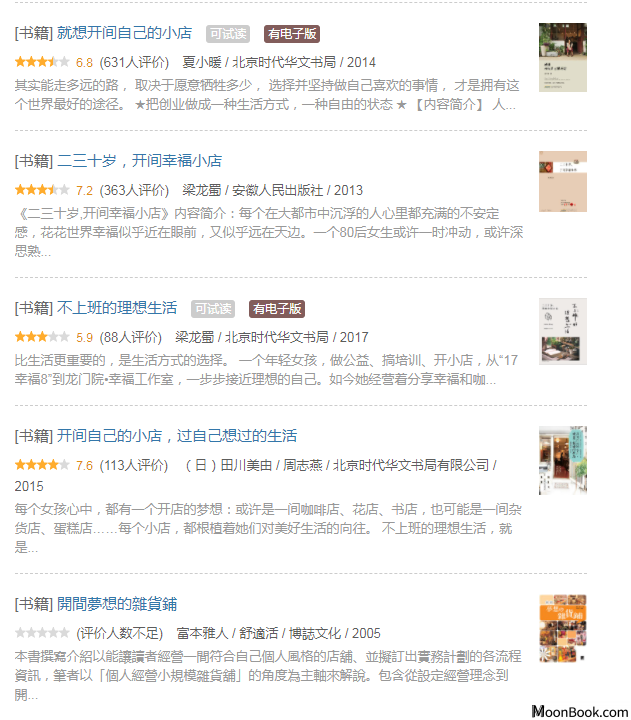
Task: Open book title 就想开间自己的小店
Action: coord(124,33)
